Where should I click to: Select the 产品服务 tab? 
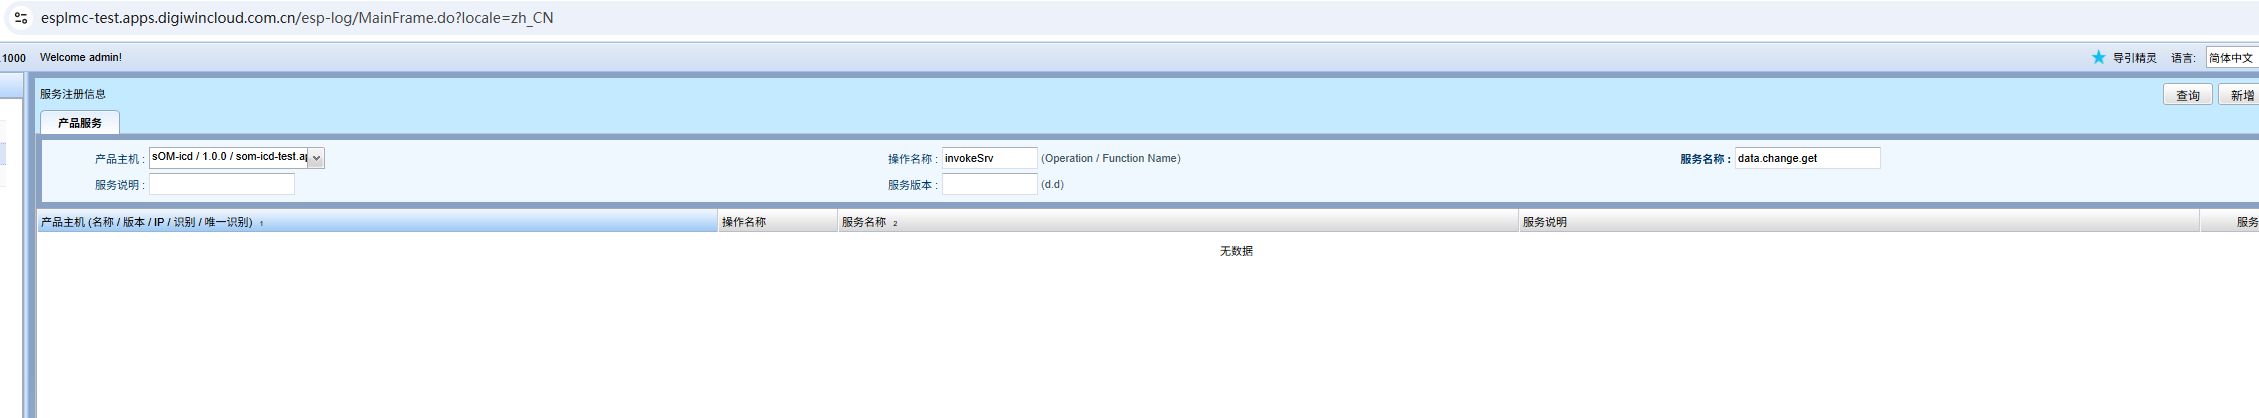tap(80, 123)
